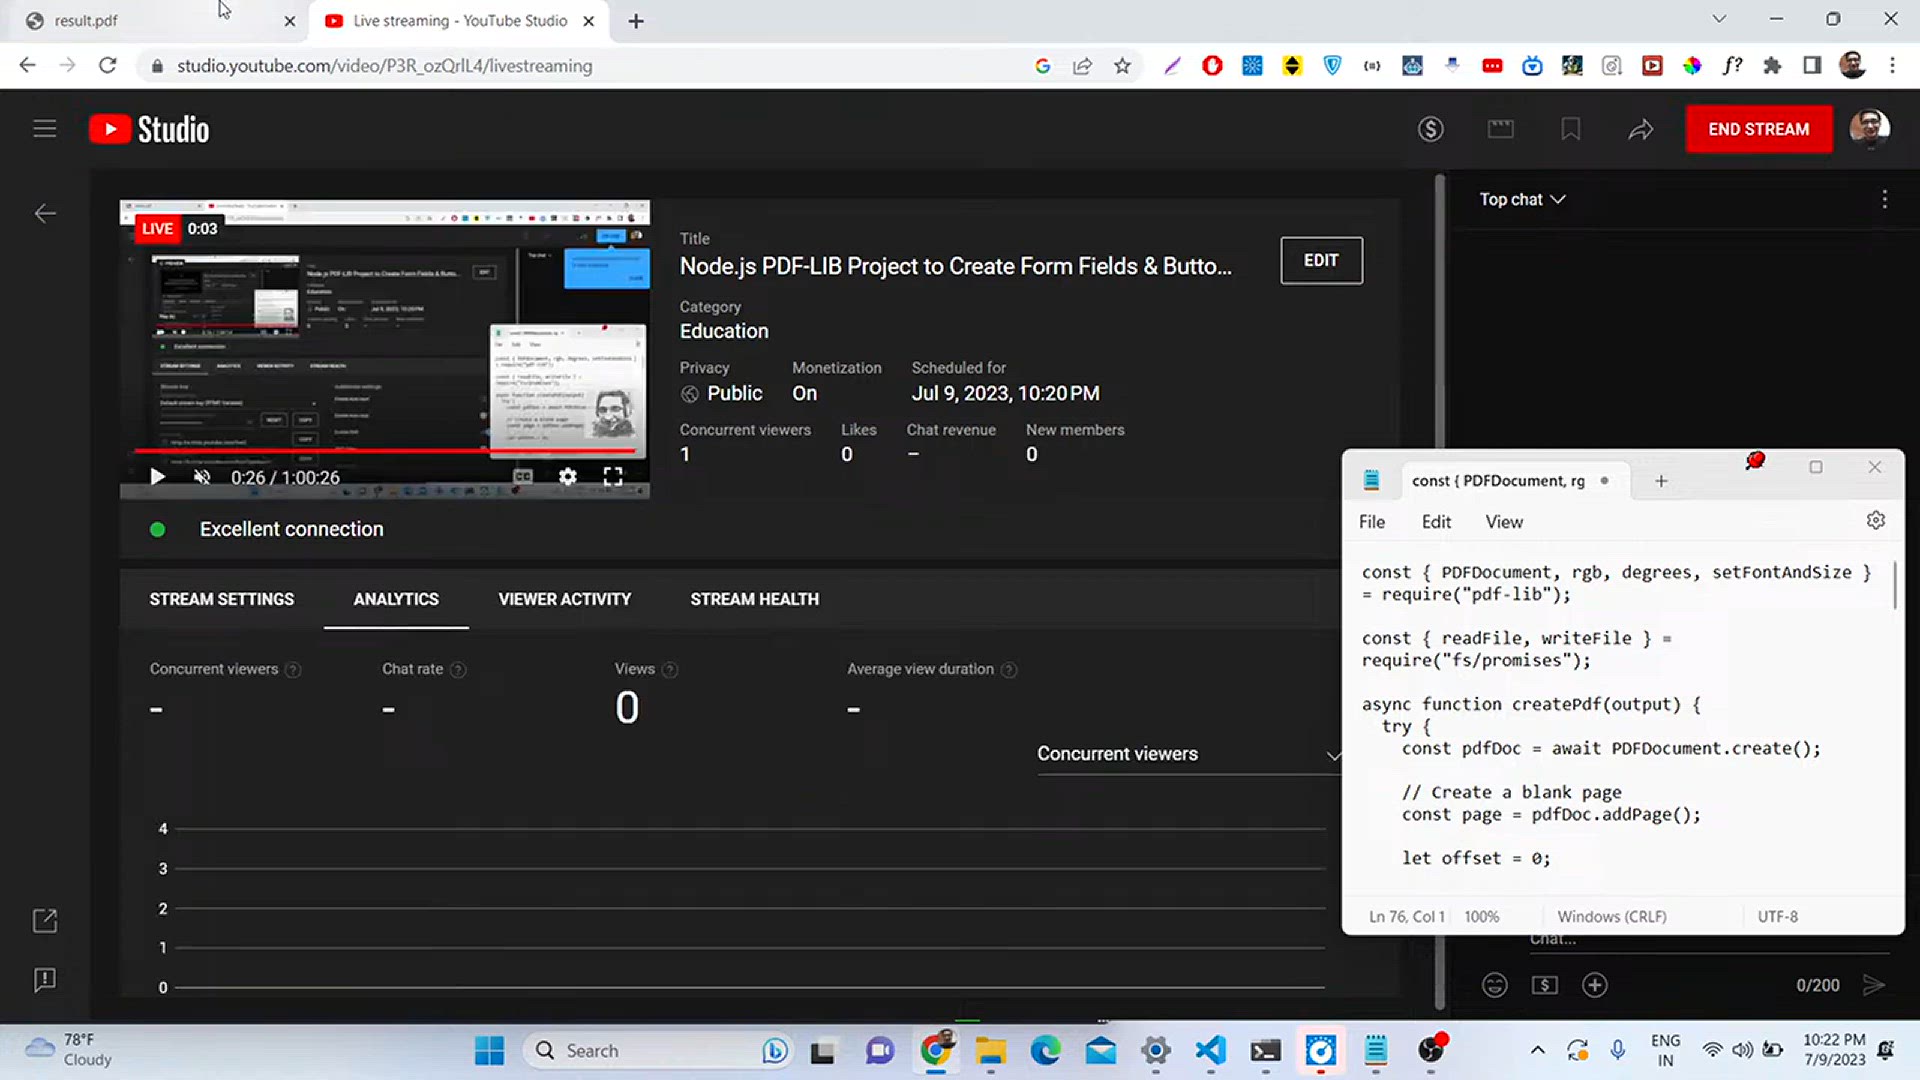
Task: Open chat three-dot options menu
Action: pyautogui.click(x=1884, y=199)
